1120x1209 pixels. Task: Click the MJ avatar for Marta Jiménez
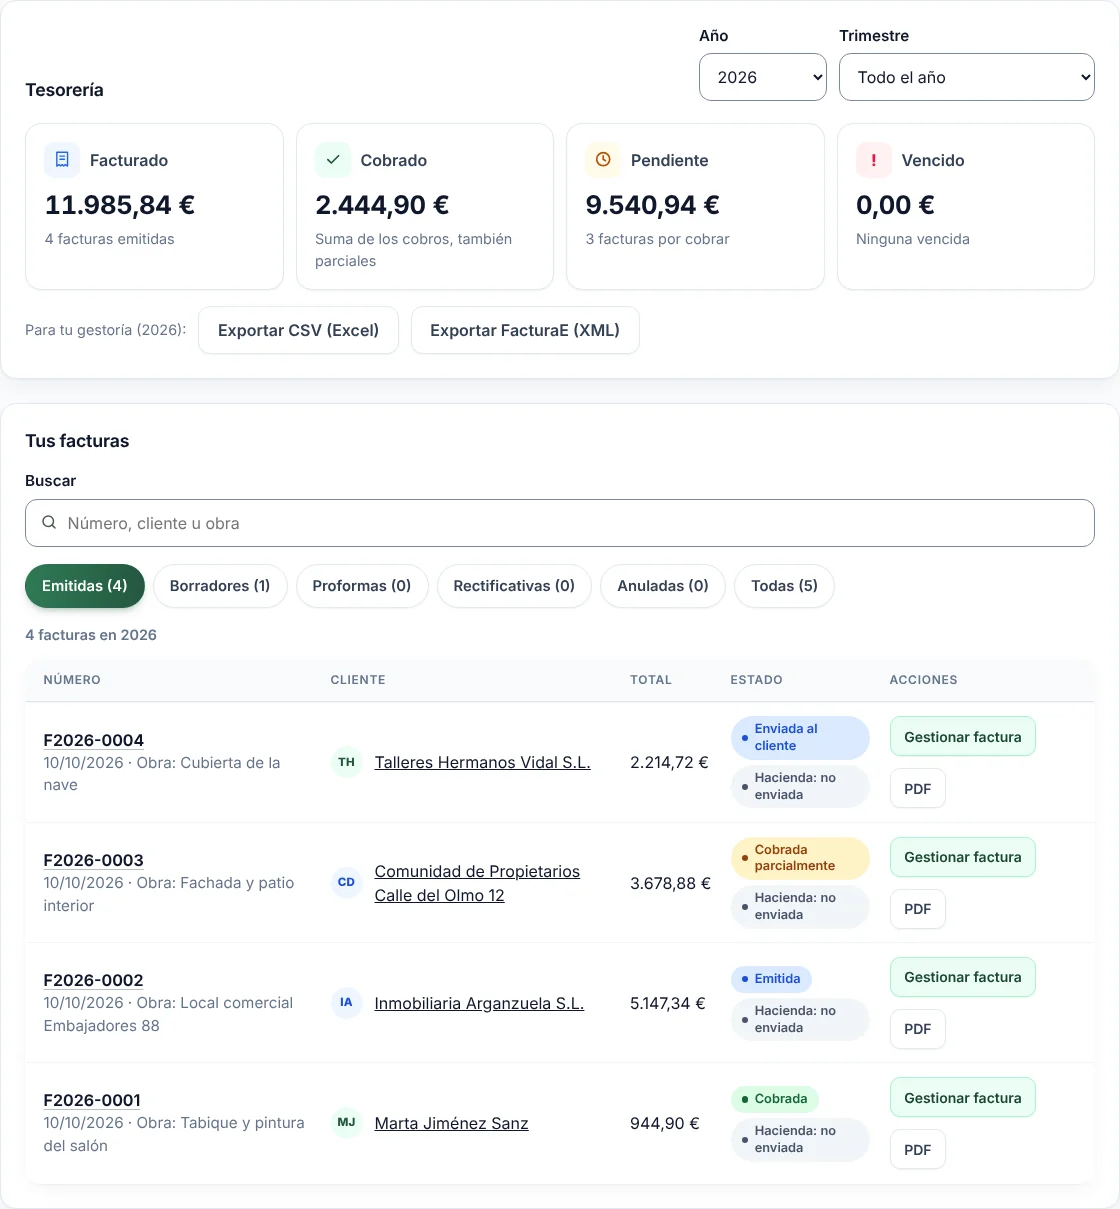346,1123
